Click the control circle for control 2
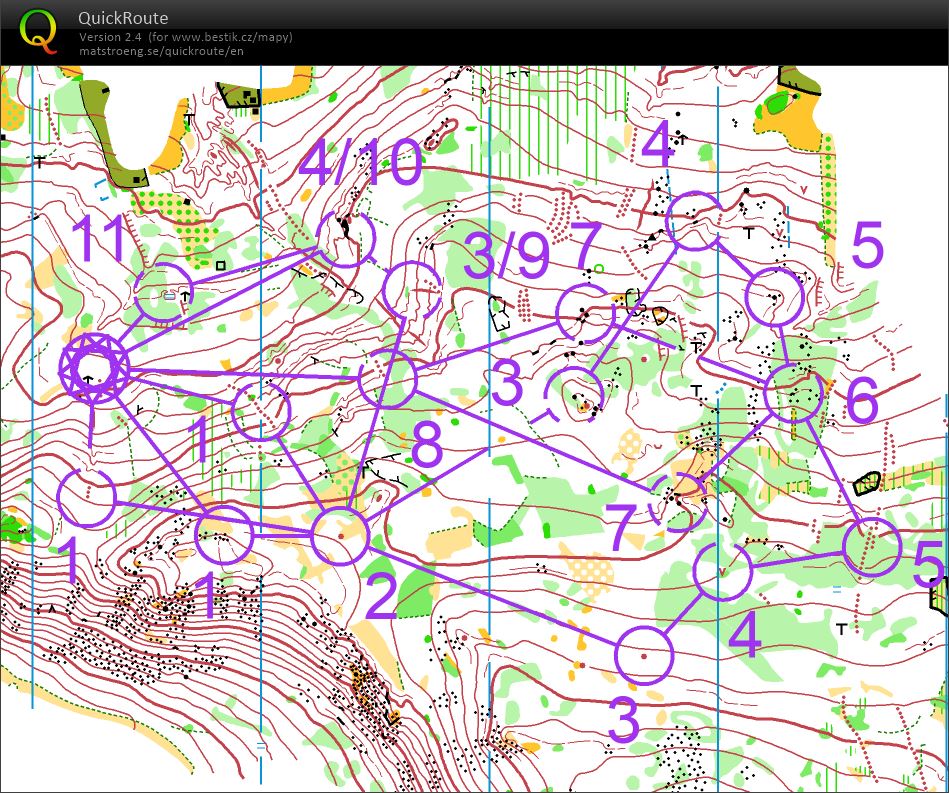949x793 pixels. click(340, 535)
